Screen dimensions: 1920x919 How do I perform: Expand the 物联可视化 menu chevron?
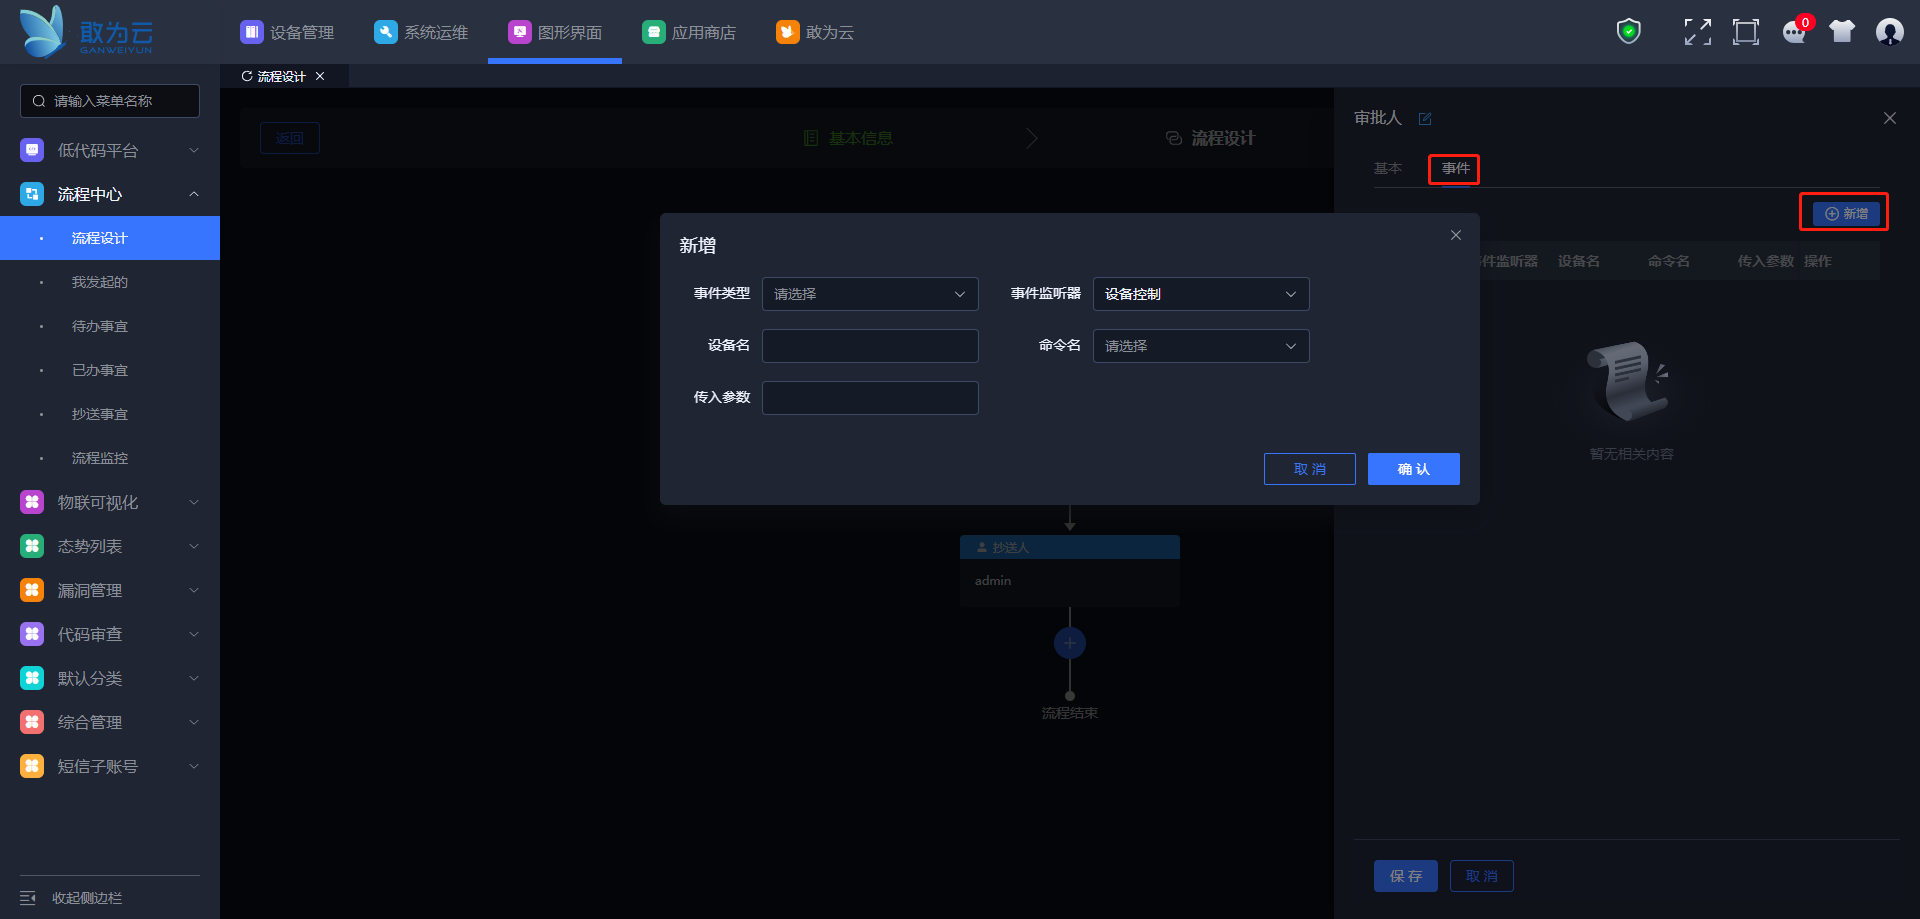tap(194, 502)
